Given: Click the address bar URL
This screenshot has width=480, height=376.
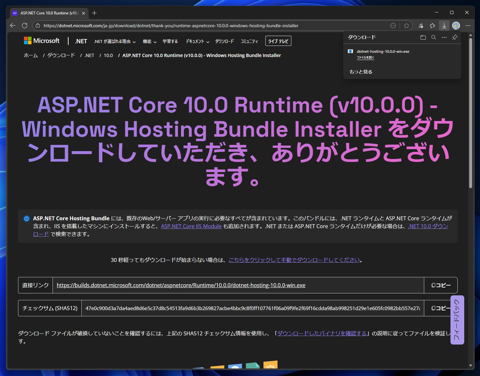Looking at the screenshot, I should 171,26.
